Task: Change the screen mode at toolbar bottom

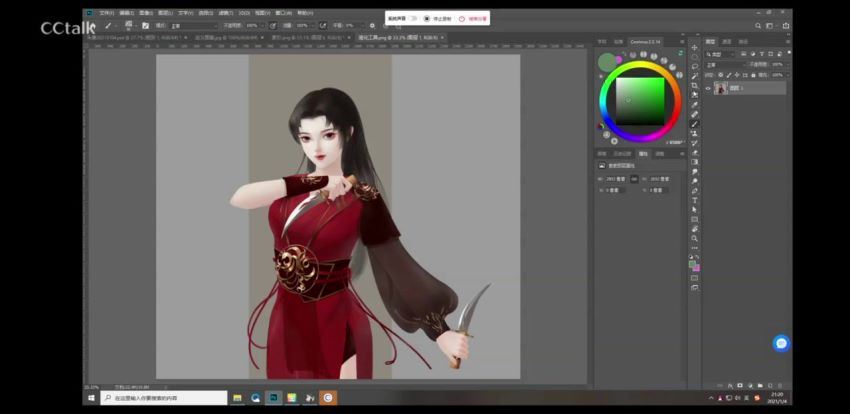Action: pyautogui.click(x=694, y=288)
